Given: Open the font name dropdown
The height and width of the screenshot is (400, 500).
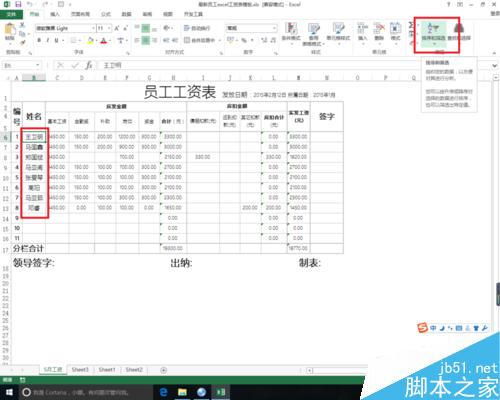Looking at the screenshot, I should pyautogui.click(x=93, y=28).
